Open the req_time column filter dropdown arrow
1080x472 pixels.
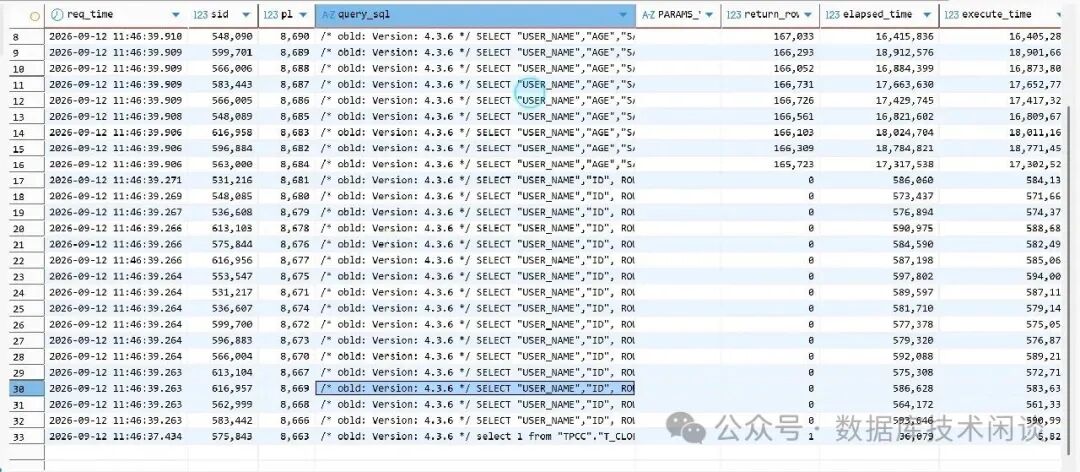click(176, 15)
